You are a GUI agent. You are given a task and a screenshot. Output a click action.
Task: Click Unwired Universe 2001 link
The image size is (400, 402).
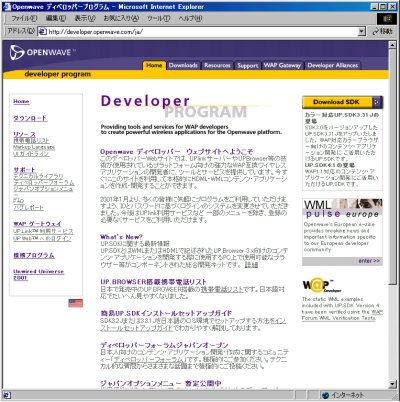tap(38, 274)
